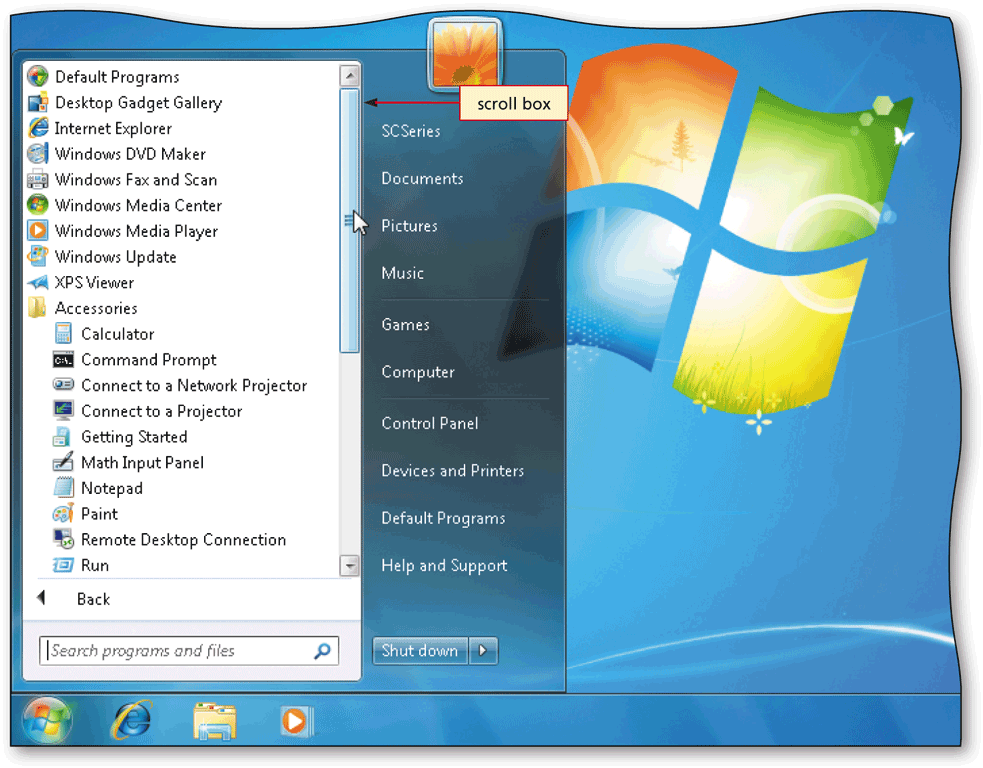Image resolution: width=983 pixels, height=768 pixels.
Task: Click the Getting Started icon
Action: (x=63, y=436)
